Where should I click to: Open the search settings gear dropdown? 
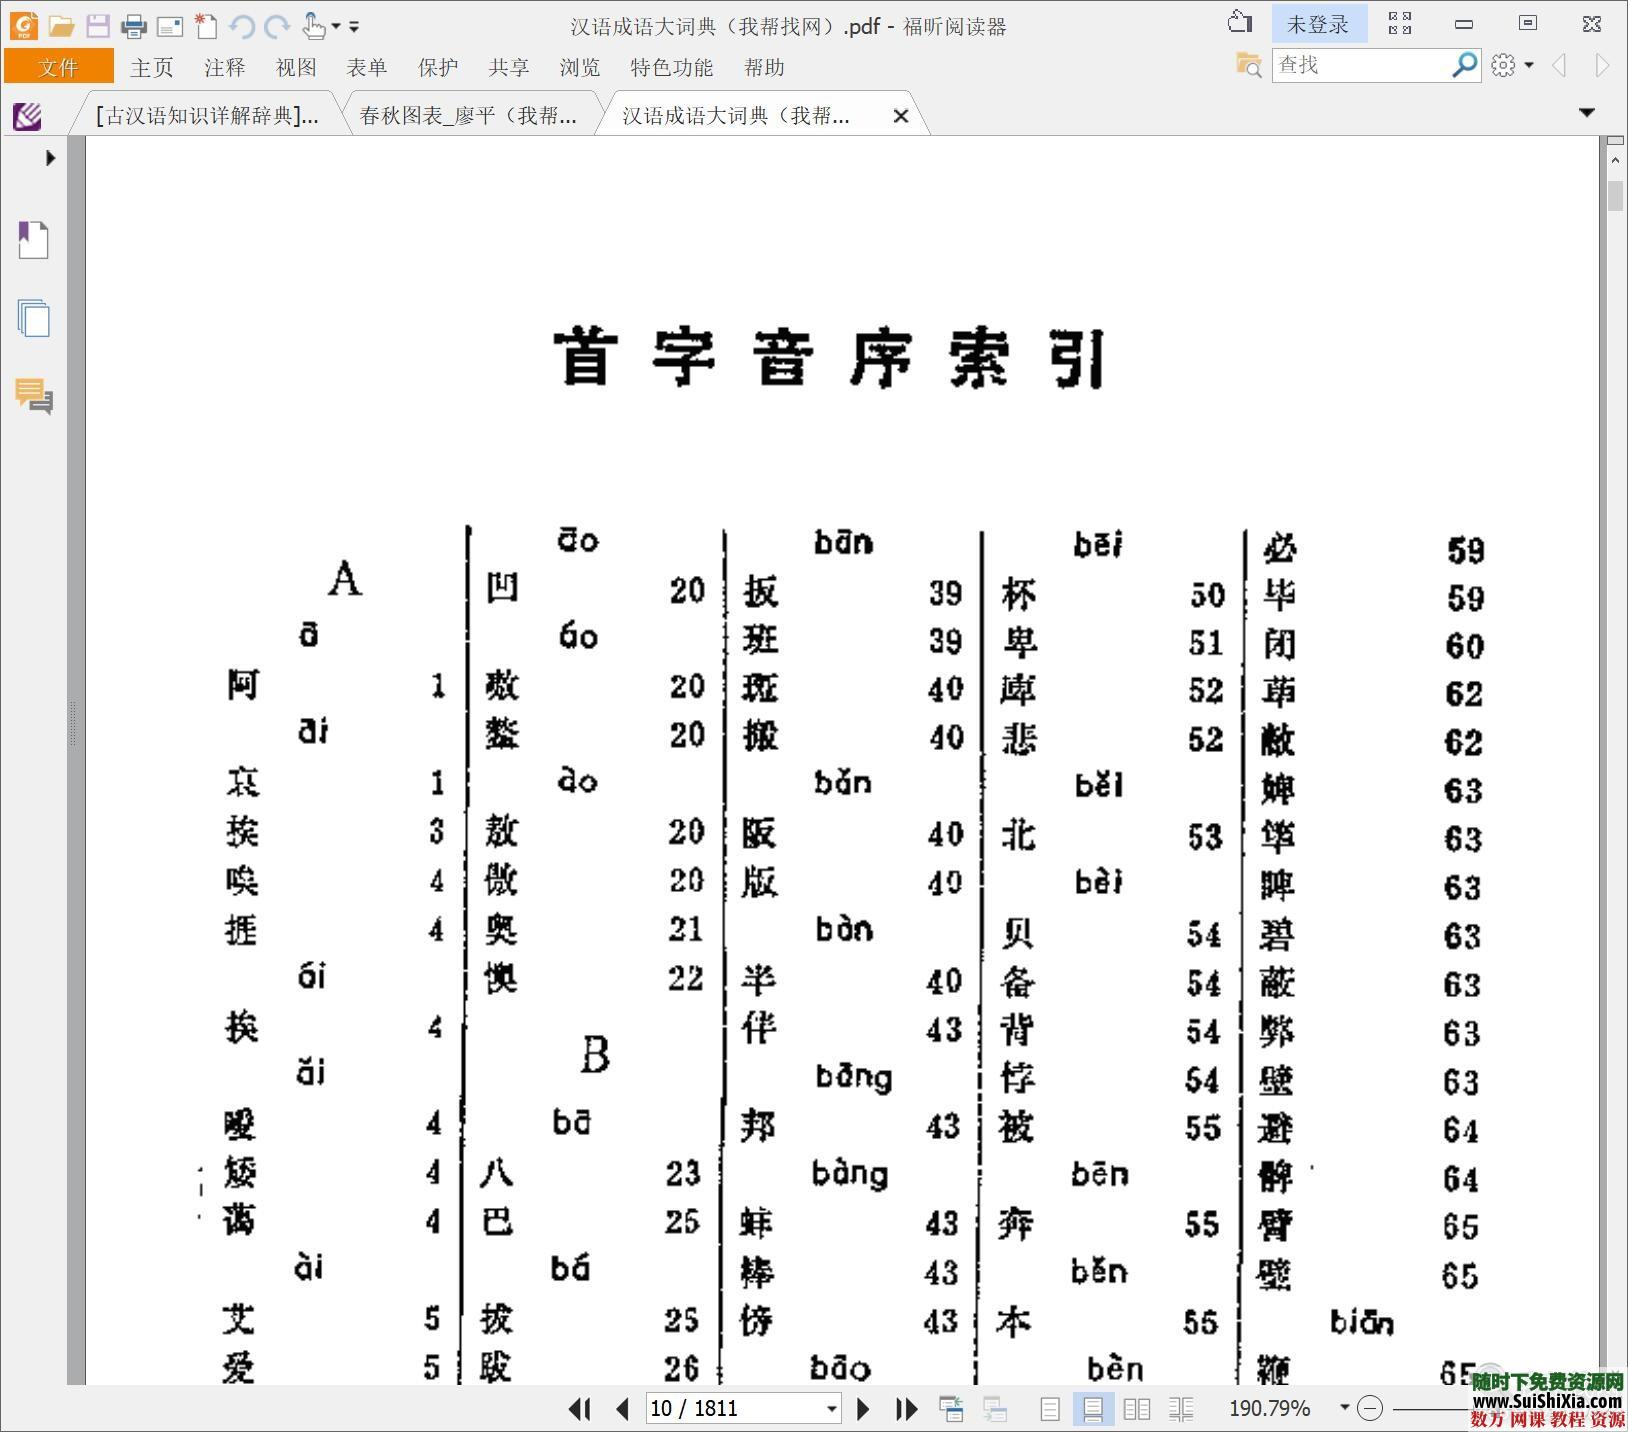pos(1512,65)
